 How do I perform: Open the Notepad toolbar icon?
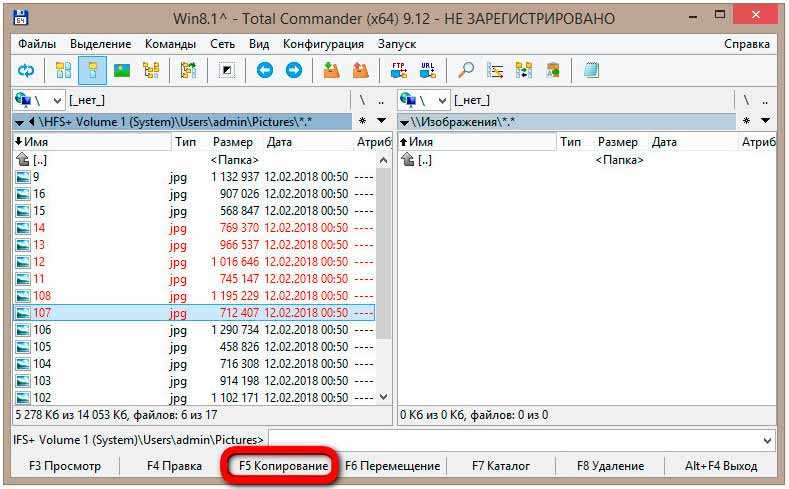[x=591, y=70]
